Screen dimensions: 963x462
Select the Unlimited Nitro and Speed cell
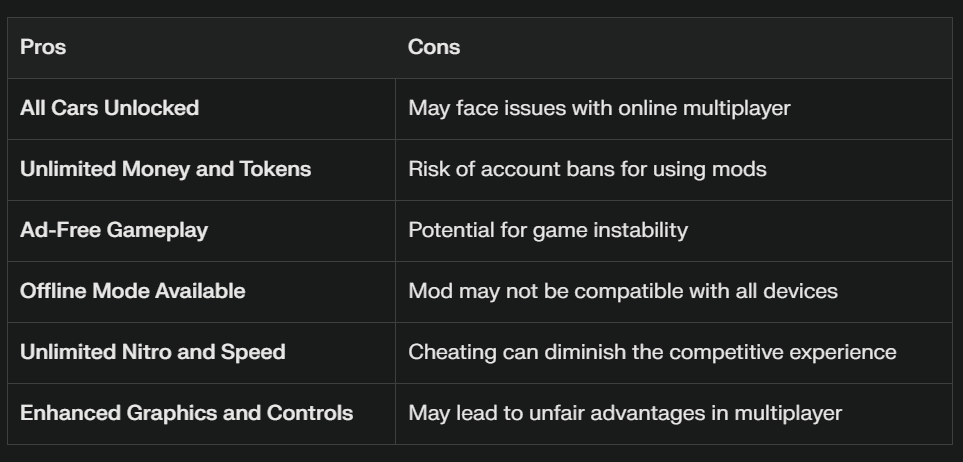[x=201, y=353]
